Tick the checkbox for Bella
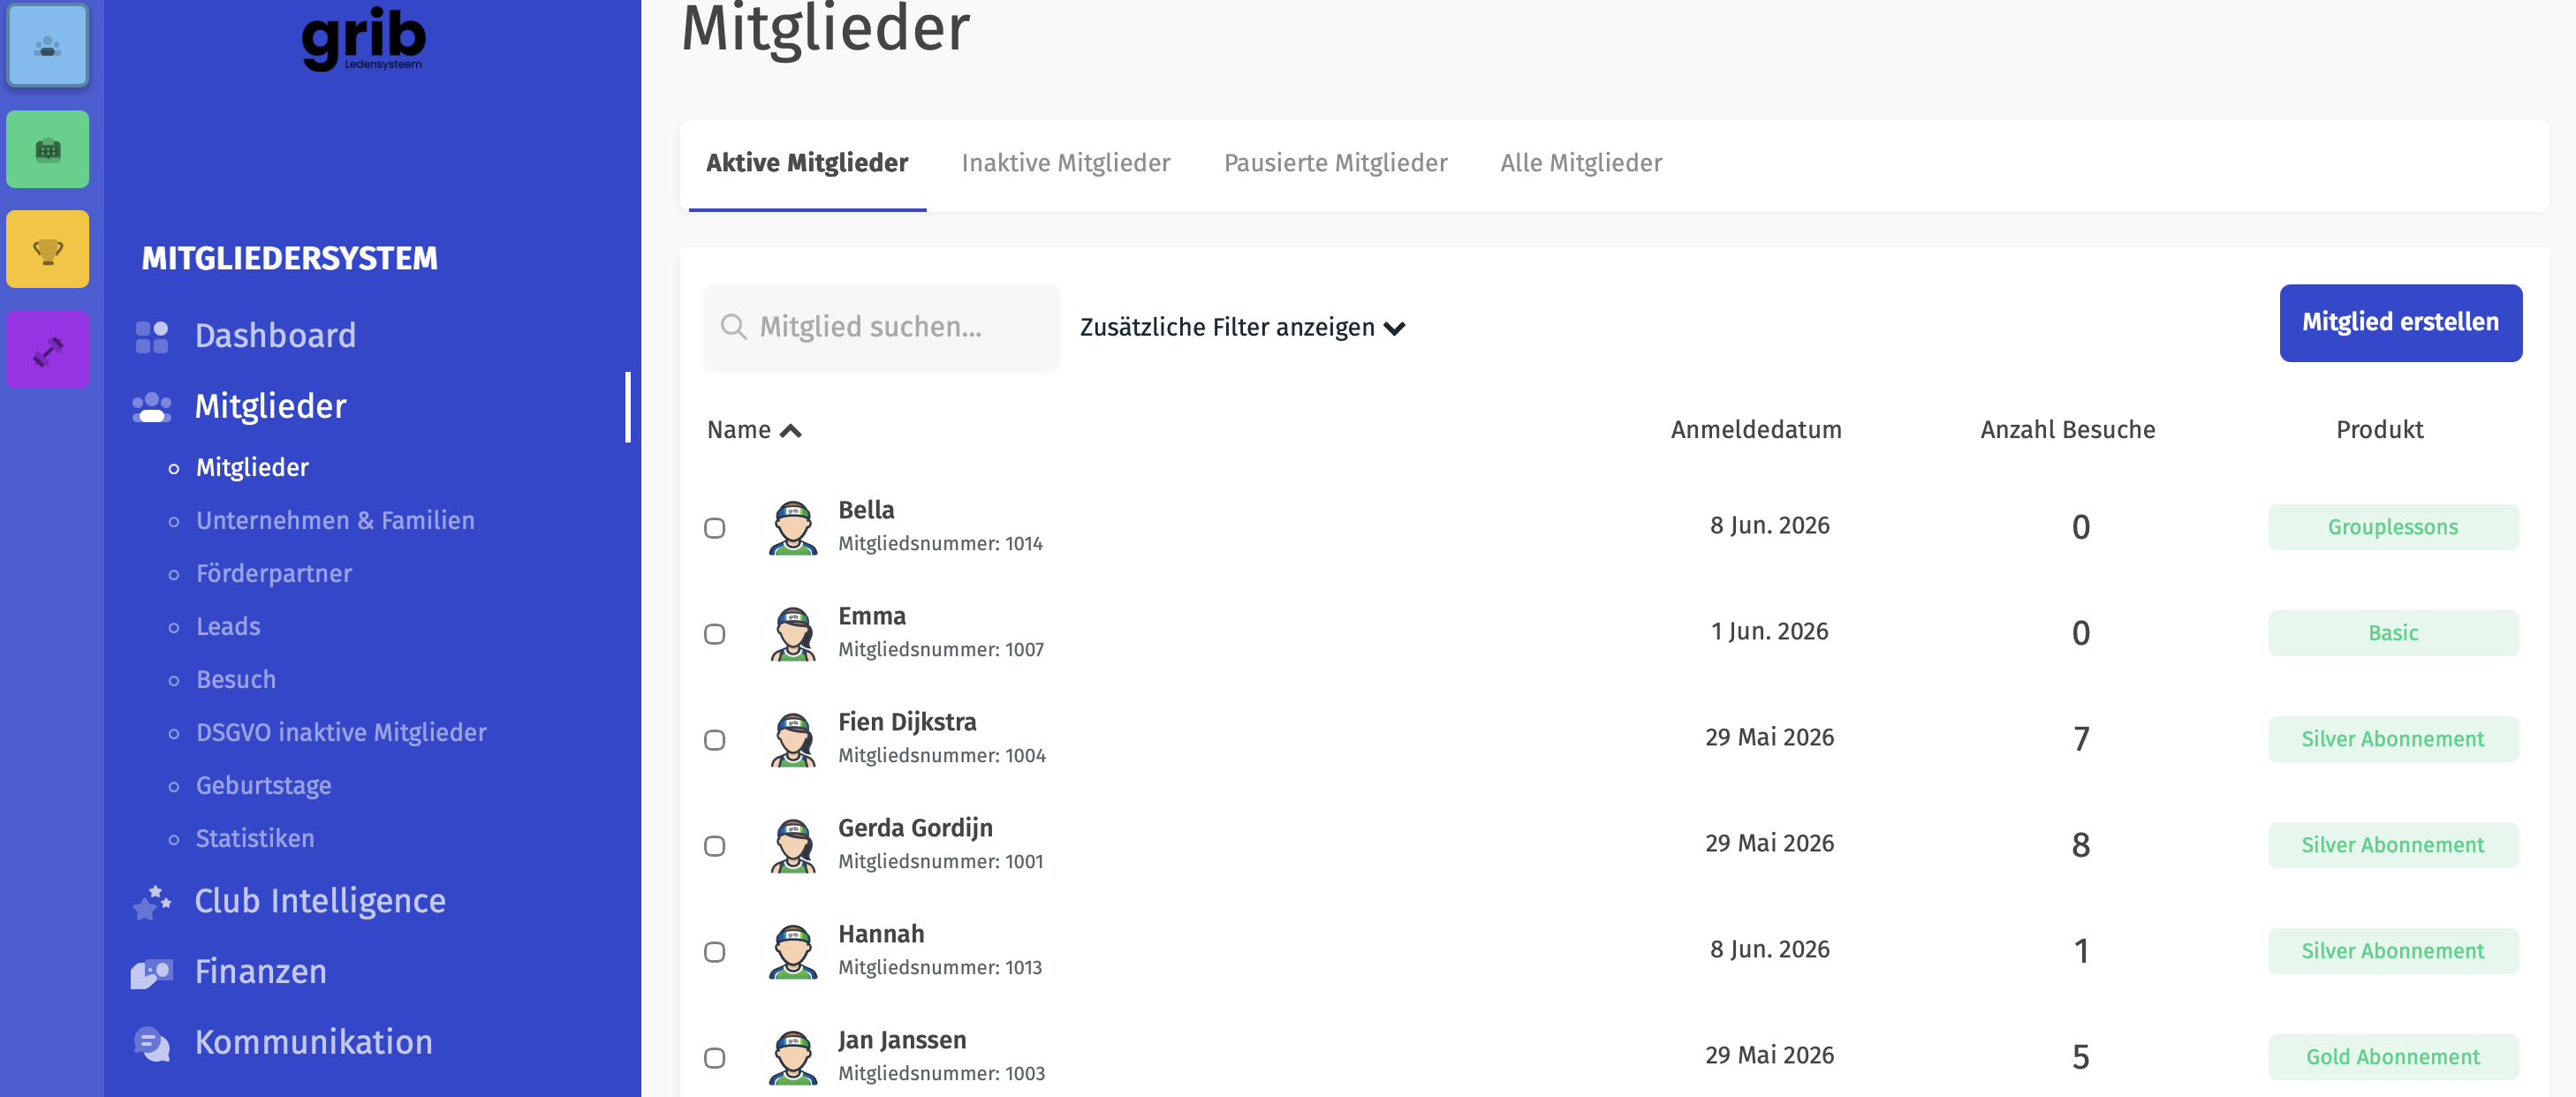This screenshot has width=2576, height=1097. tap(714, 528)
